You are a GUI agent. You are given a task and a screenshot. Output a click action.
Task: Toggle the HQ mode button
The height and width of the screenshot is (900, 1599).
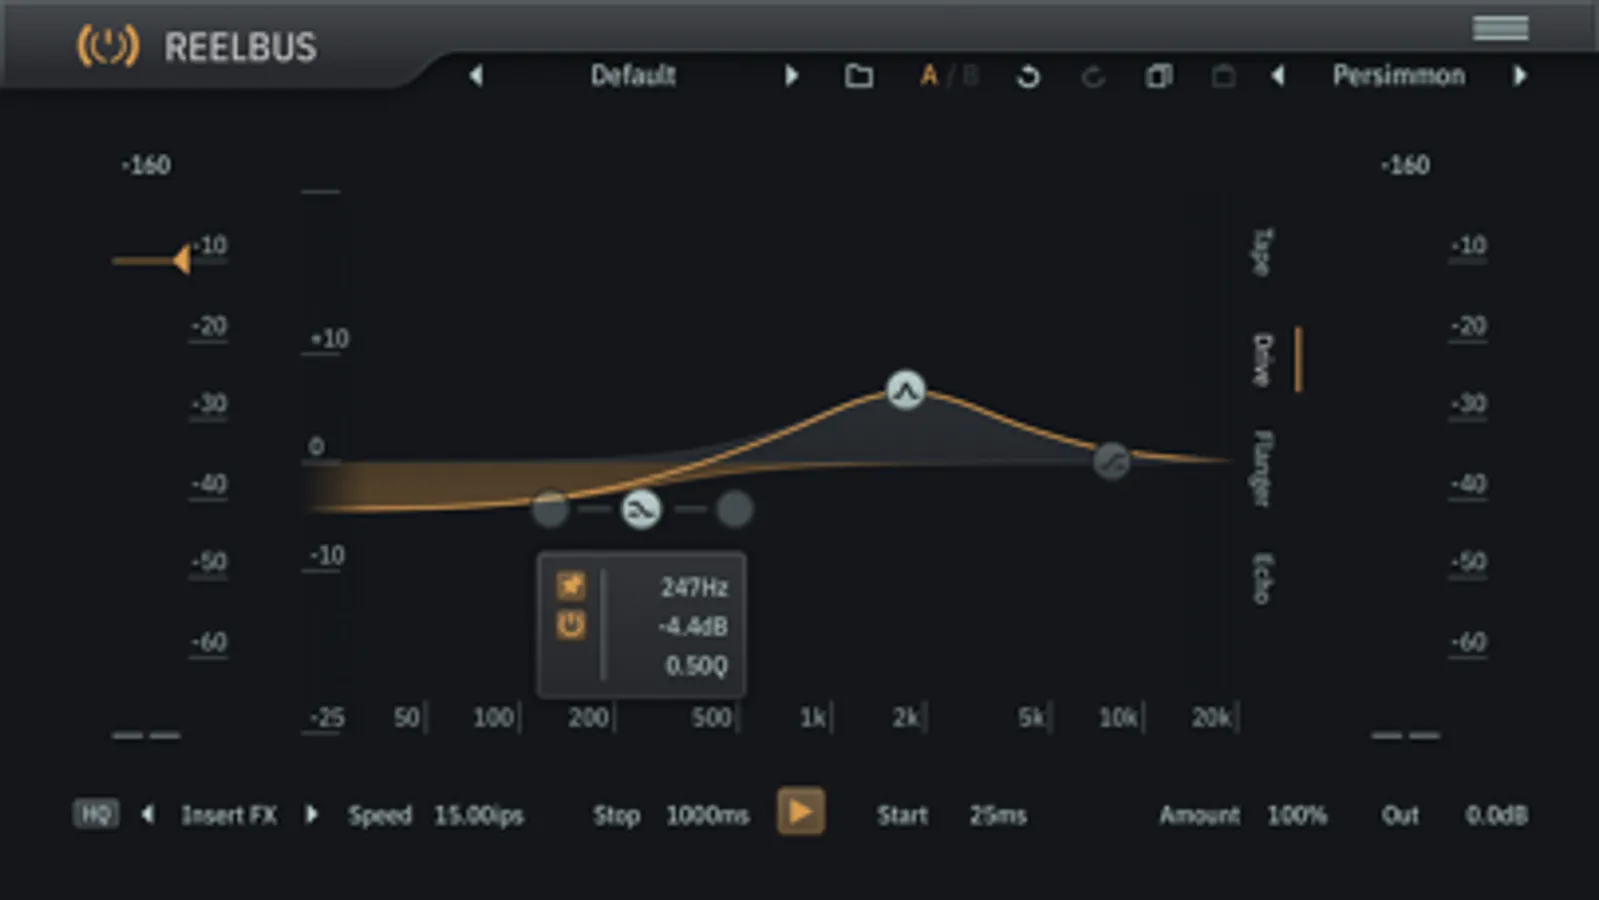[96, 814]
